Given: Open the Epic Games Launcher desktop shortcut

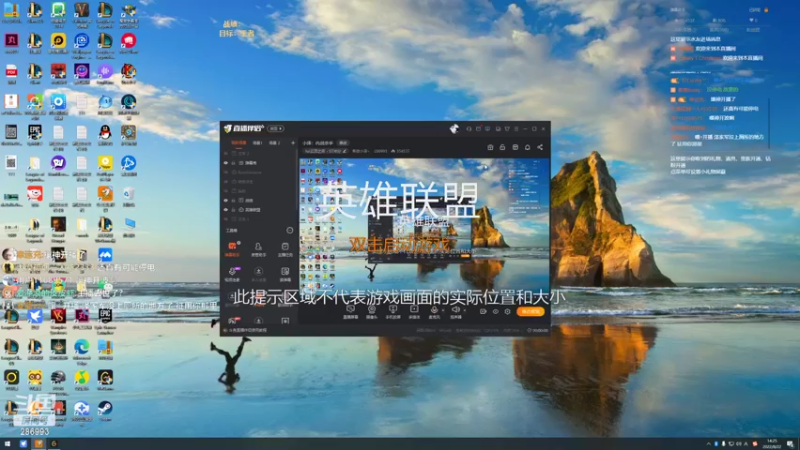Looking at the screenshot, I should [x=105, y=319].
